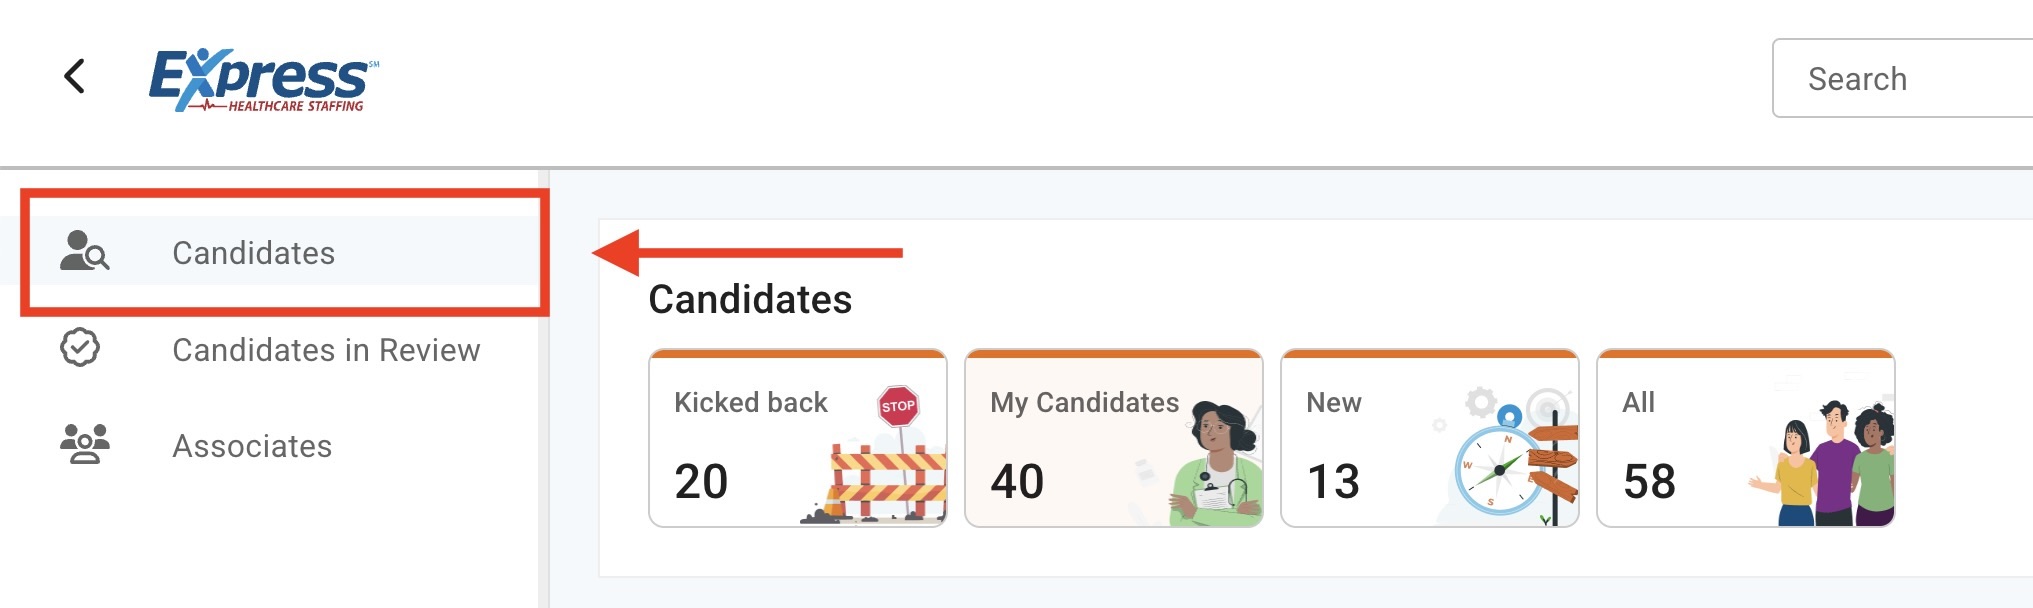Show All candidates card
Image resolution: width=2033 pixels, height=608 pixels.
[1639, 402]
